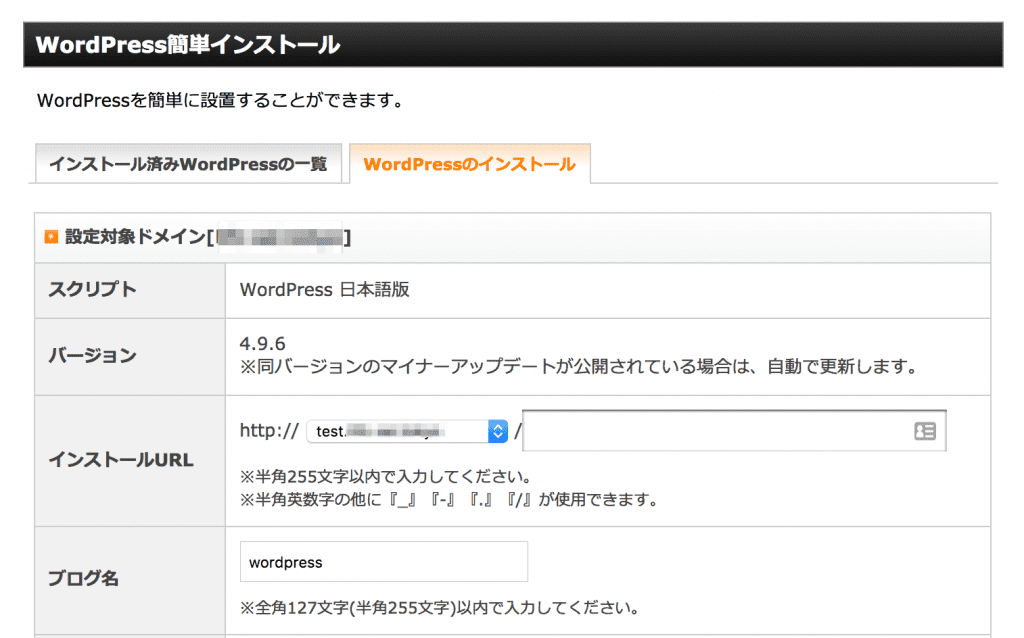Click the contact autofill icon in URL field
This screenshot has width=1024, height=638.
tap(925, 431)
